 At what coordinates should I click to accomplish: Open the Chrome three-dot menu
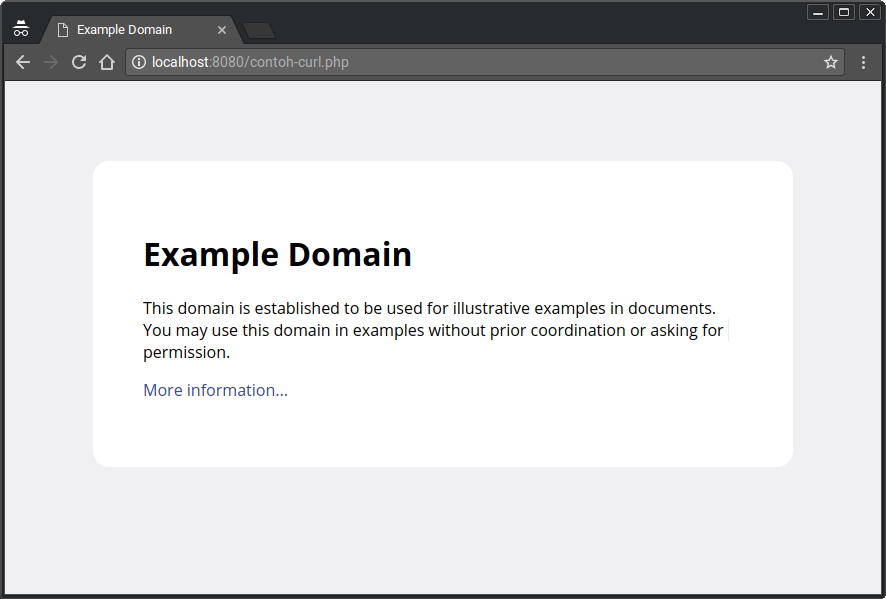point(864,62)
